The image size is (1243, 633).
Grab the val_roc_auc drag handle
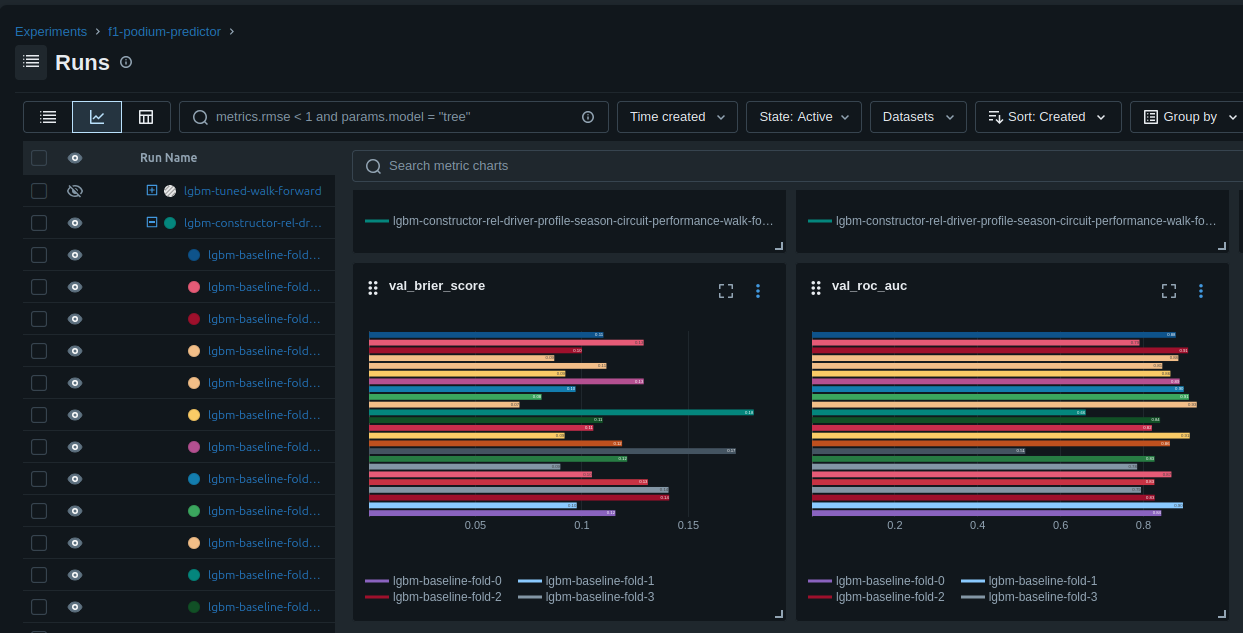click(x=815, y=288)
